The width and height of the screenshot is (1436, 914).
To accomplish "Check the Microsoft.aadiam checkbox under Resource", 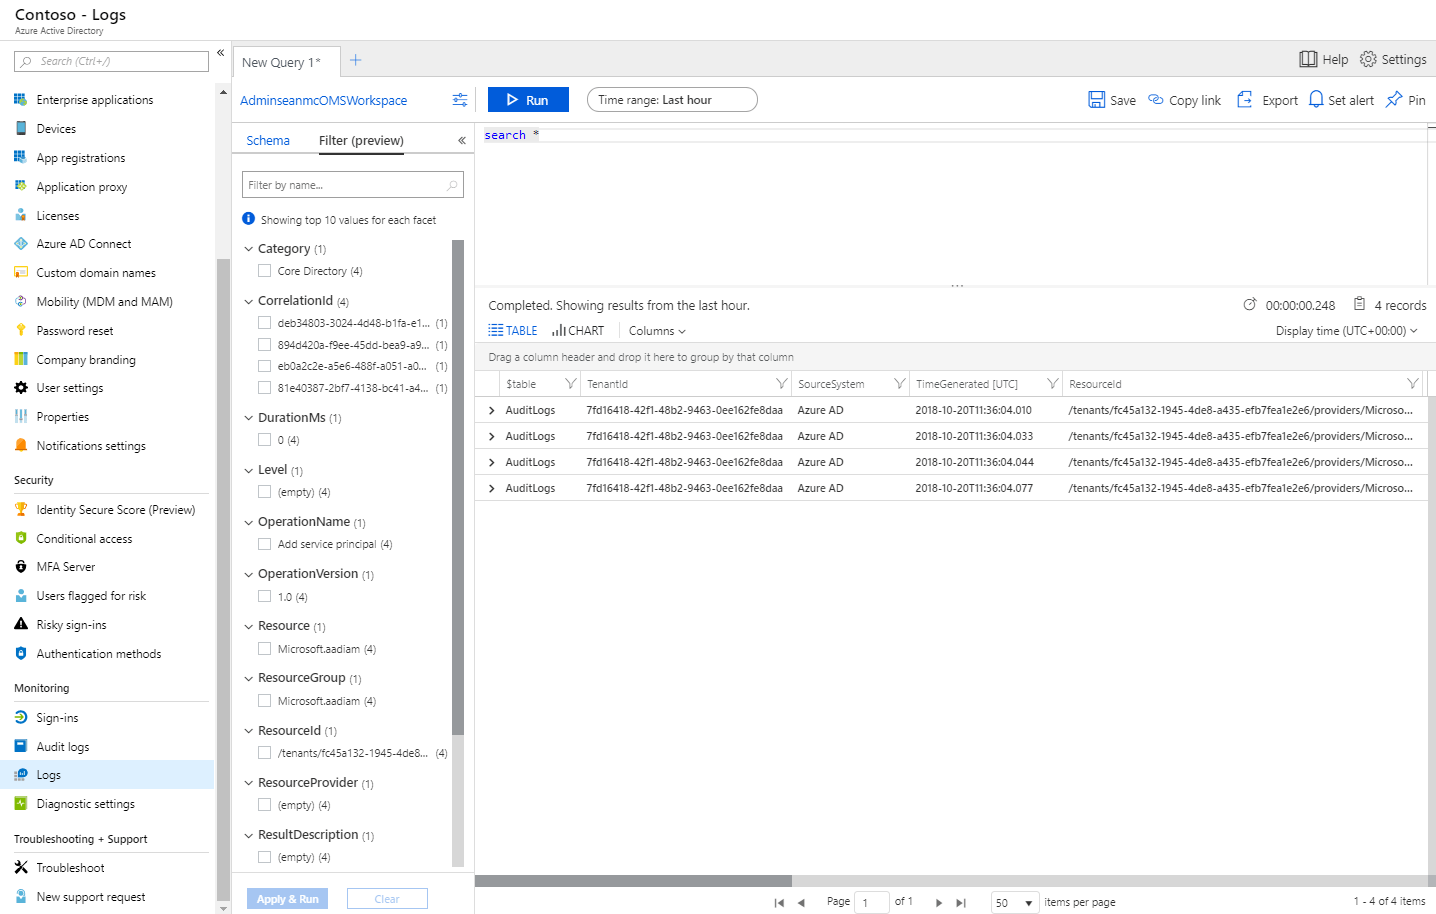I will pos(265,649).
